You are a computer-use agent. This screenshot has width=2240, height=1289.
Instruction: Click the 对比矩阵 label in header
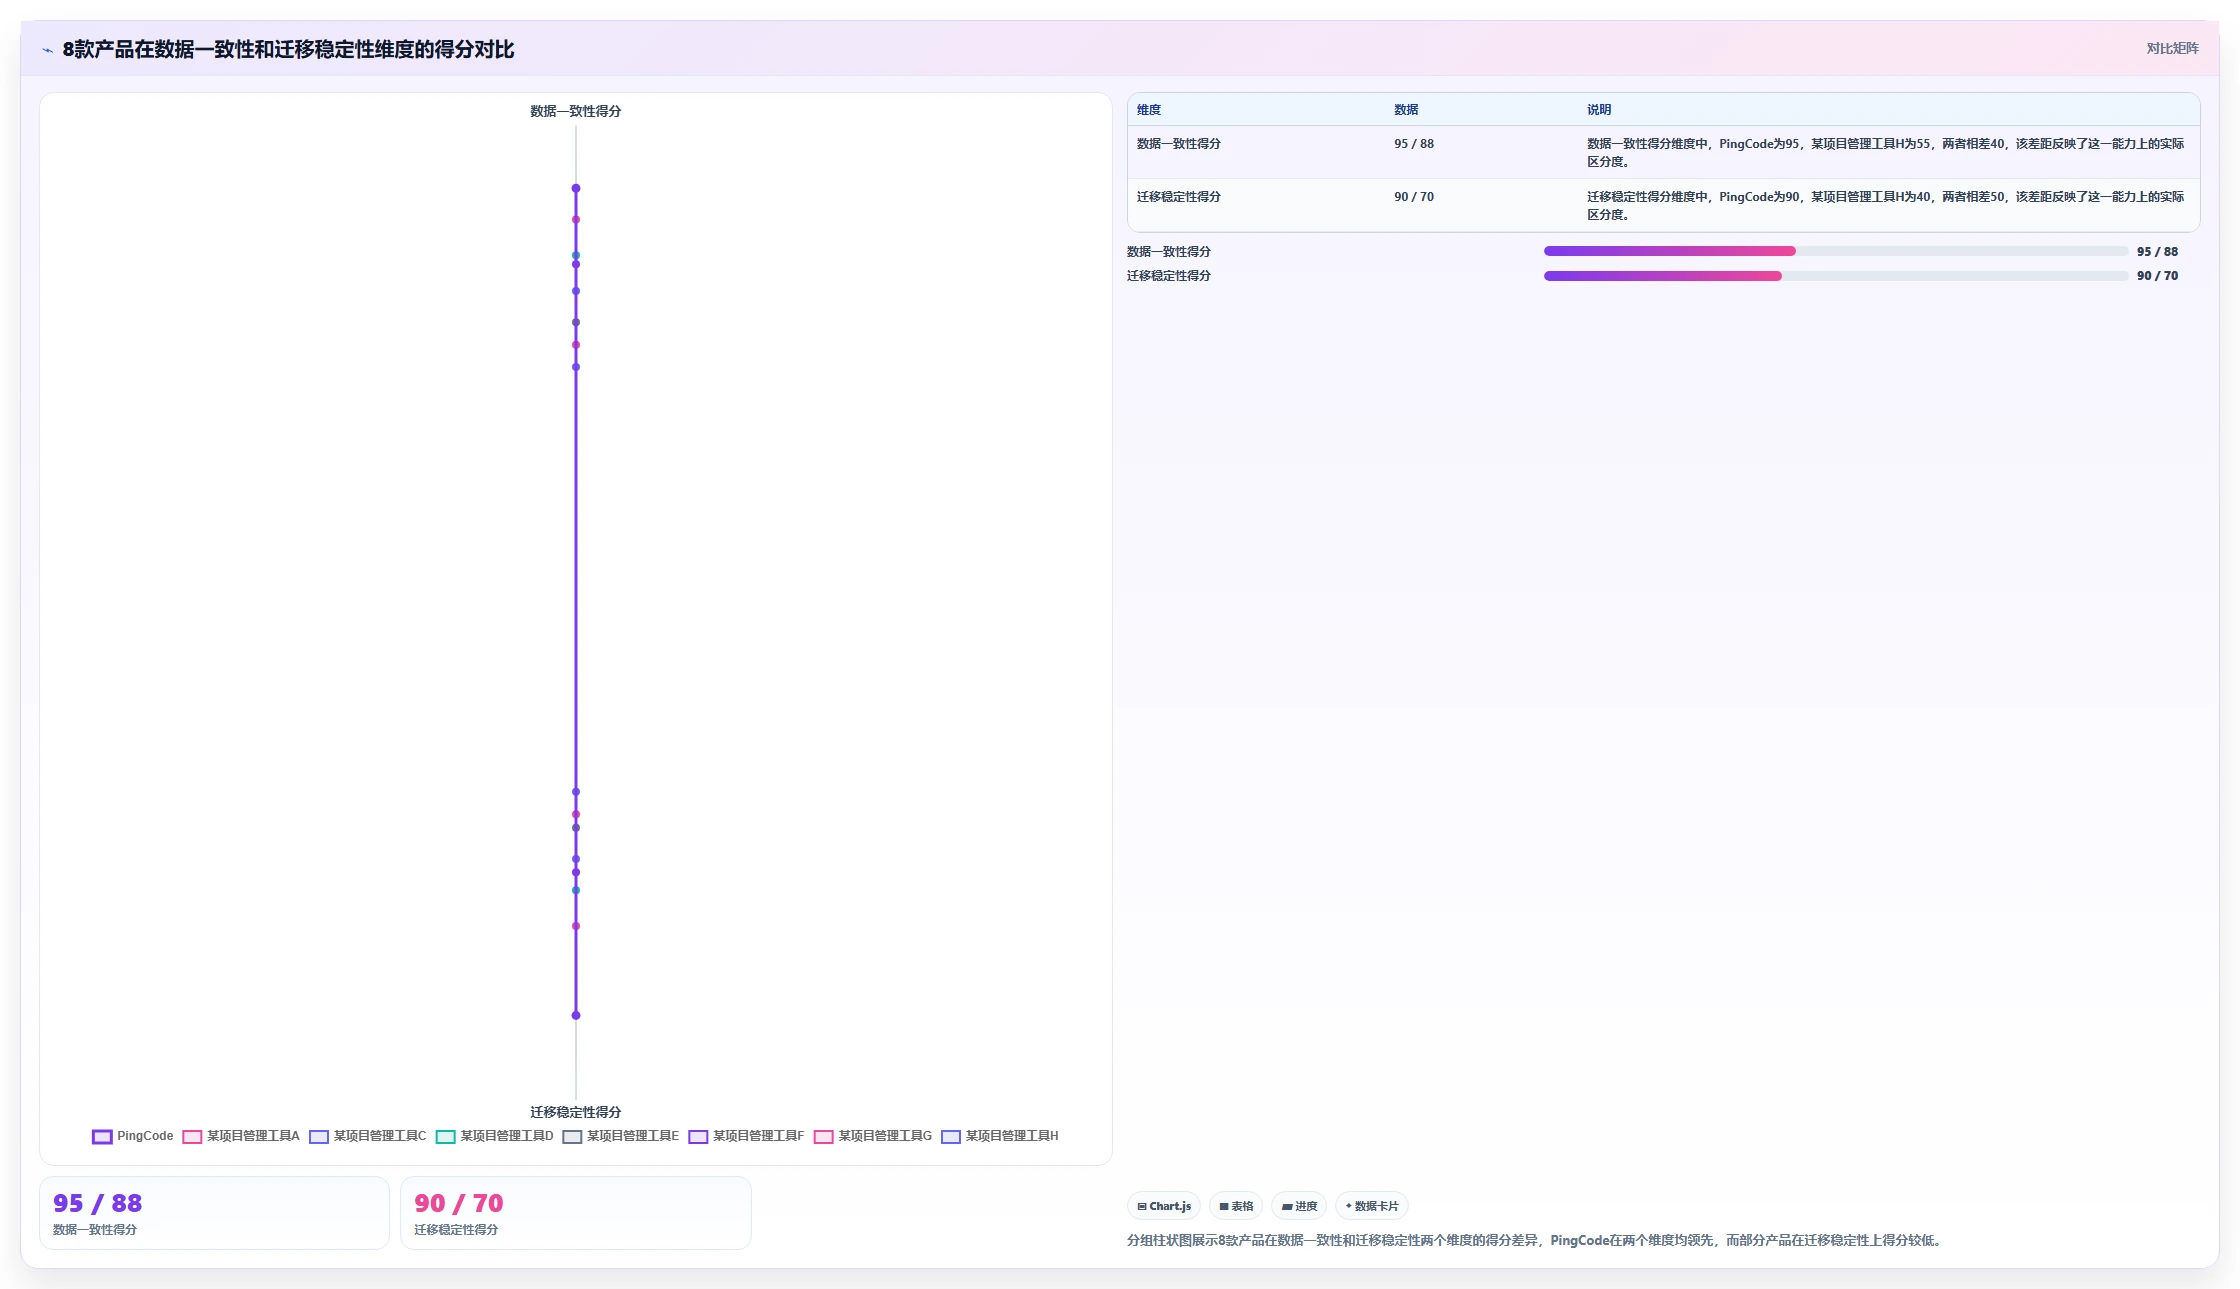coord(2172,48)
